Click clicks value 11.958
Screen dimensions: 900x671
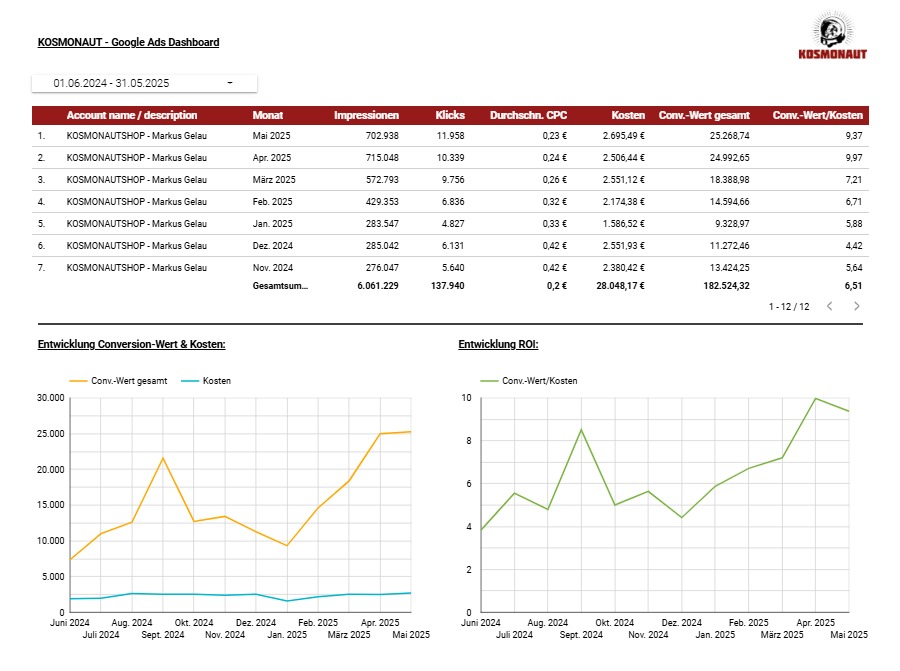click(x=451, y=136)
